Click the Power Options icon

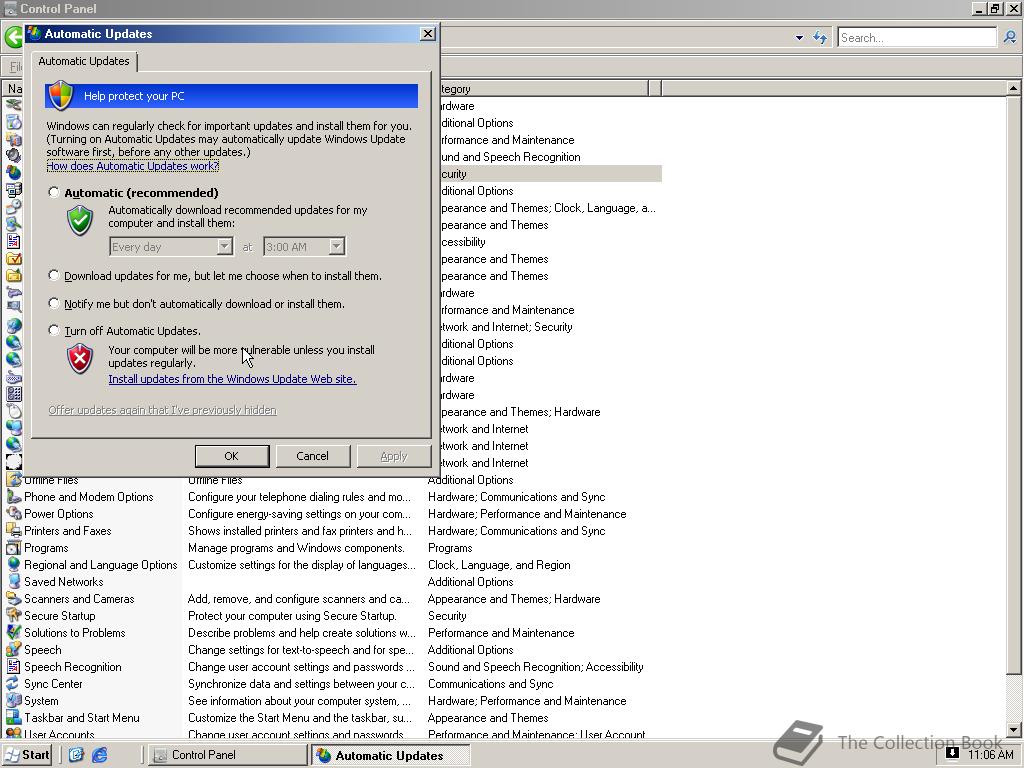(14, 514)
